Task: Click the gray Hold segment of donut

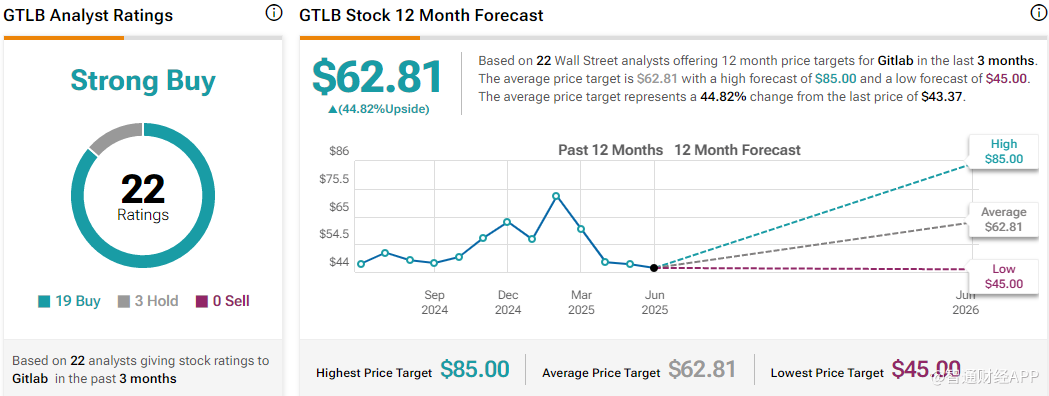Action: pos(113,136)
